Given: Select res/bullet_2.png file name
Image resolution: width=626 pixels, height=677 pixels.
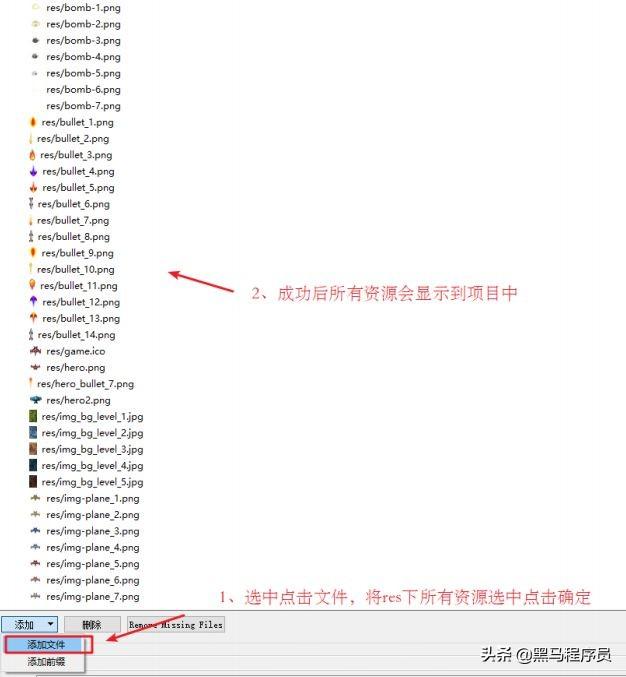Looking at the screenshot, I should pyautogui.click(x=73, y=139).
